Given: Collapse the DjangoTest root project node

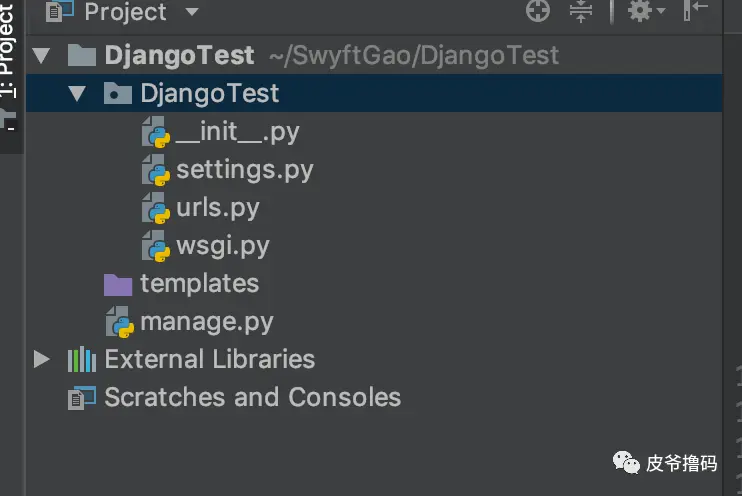Looking at the screenshot, I should pos(41,55).
